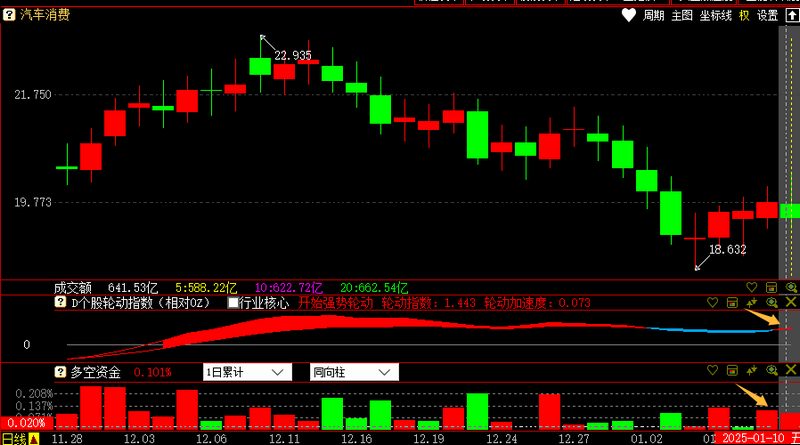Open help for D个股轮动指数 indicator
The image size is (800, 445).
coord(60,302)
